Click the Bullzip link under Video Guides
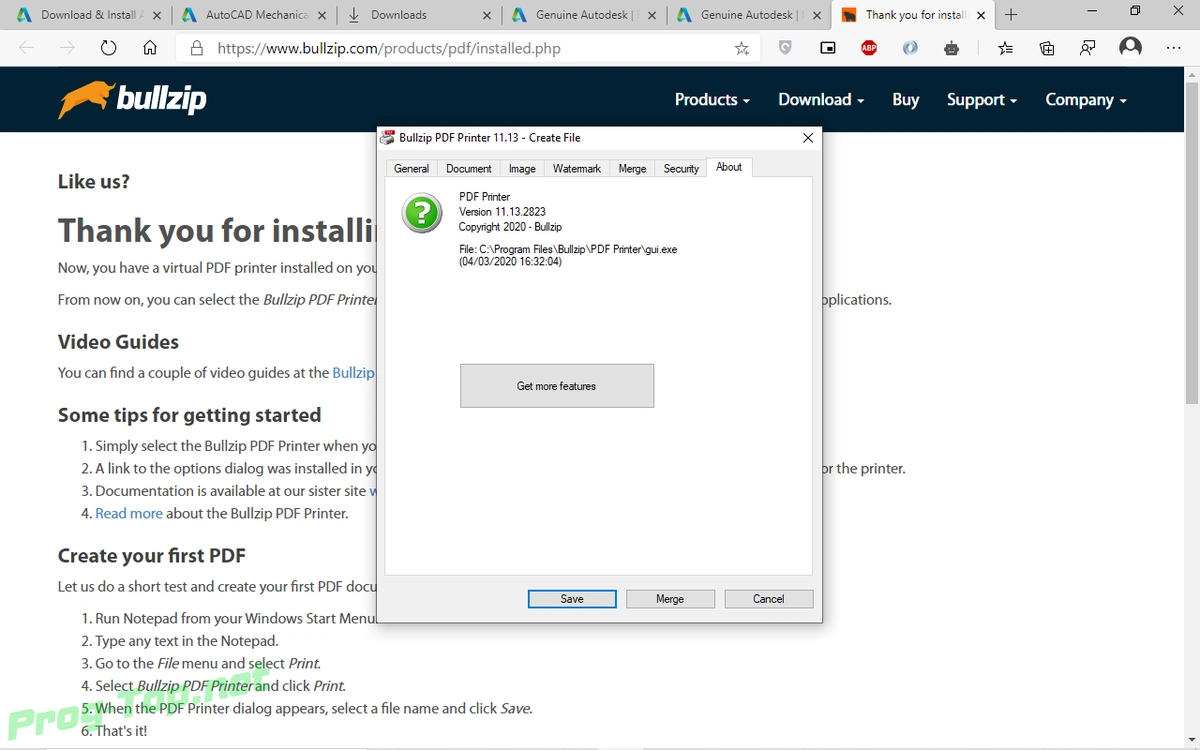This screenshot has height=750, width=1200. [x=353, y=372]
